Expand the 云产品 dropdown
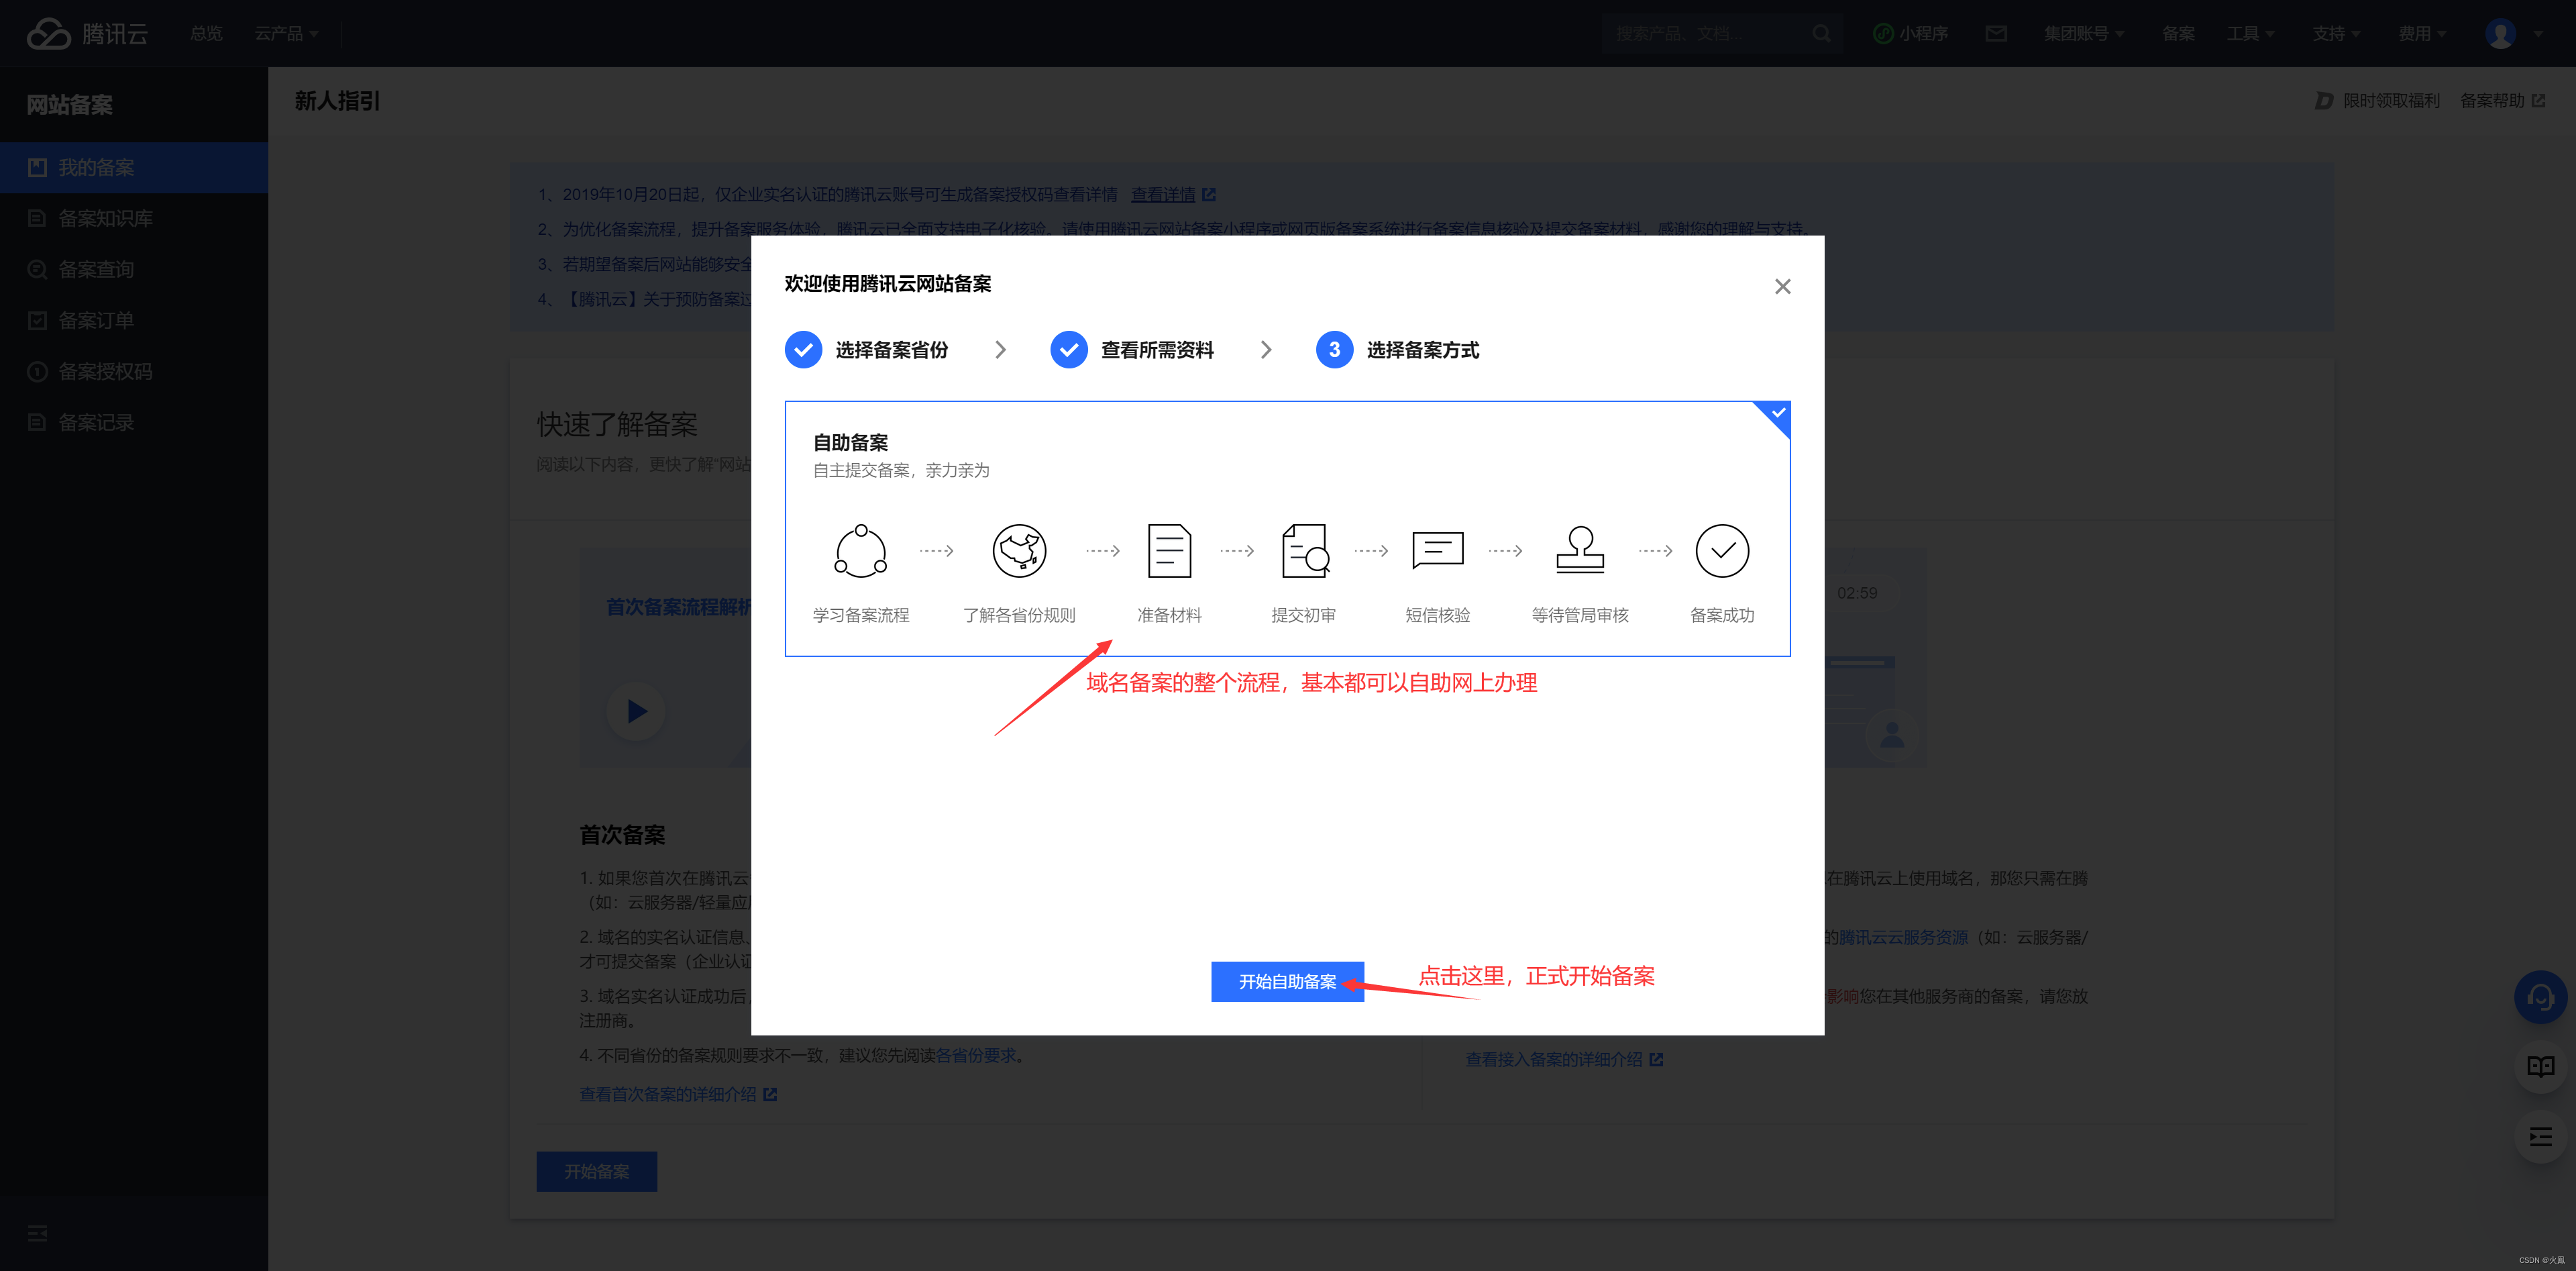Screen dimensions: 2576x1271 (286, 33)
